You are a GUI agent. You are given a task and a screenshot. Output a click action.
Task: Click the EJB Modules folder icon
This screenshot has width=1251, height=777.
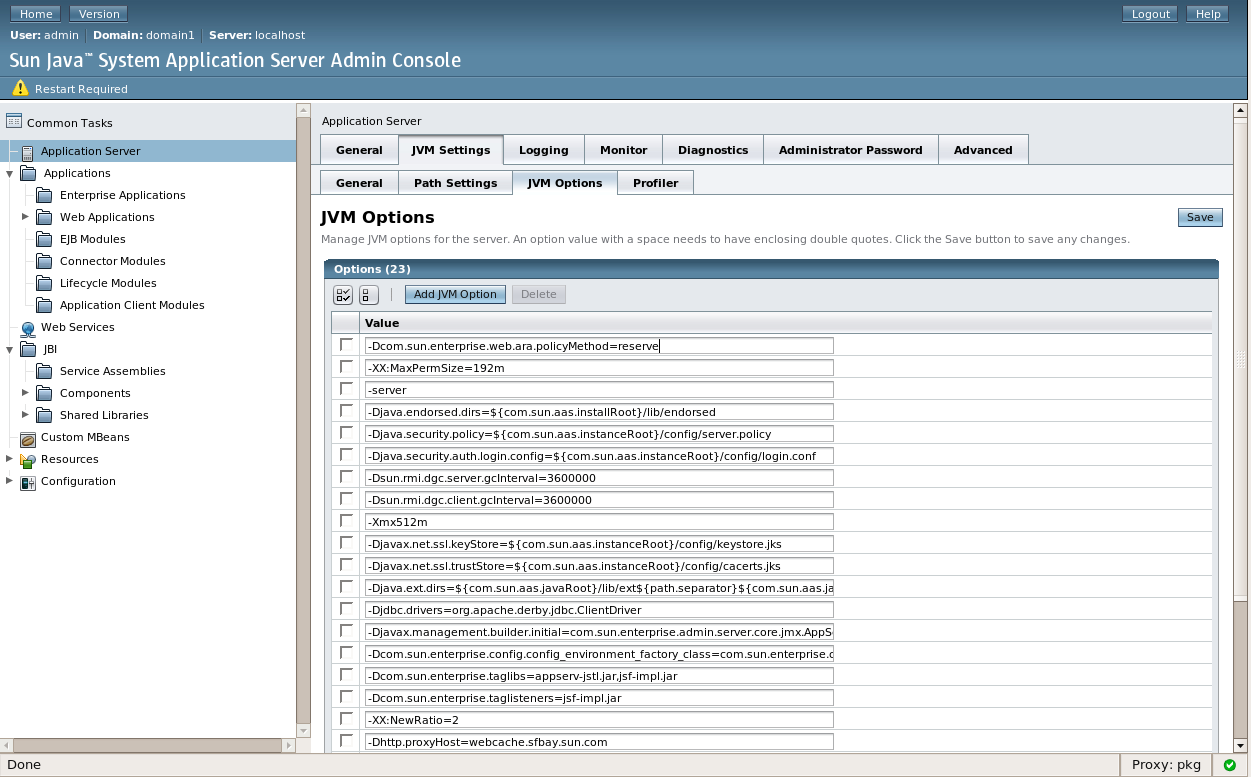click(44, 239)
